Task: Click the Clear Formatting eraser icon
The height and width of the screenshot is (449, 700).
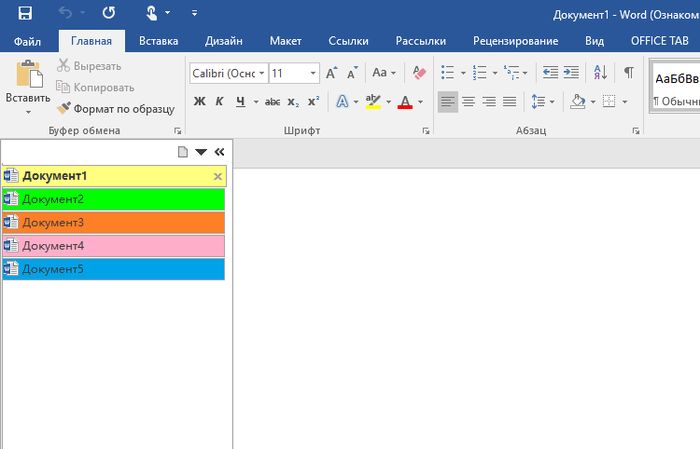Action: pyautogui.click(x=419, y=73)
